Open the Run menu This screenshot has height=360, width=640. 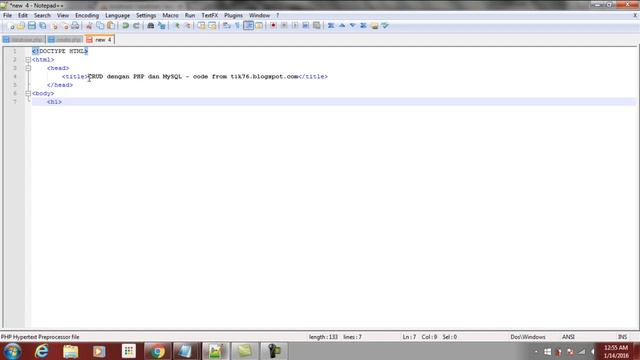point(190,16)
